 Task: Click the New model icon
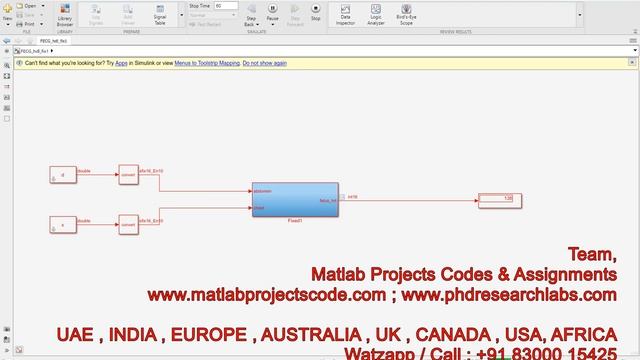click(7, 9)
